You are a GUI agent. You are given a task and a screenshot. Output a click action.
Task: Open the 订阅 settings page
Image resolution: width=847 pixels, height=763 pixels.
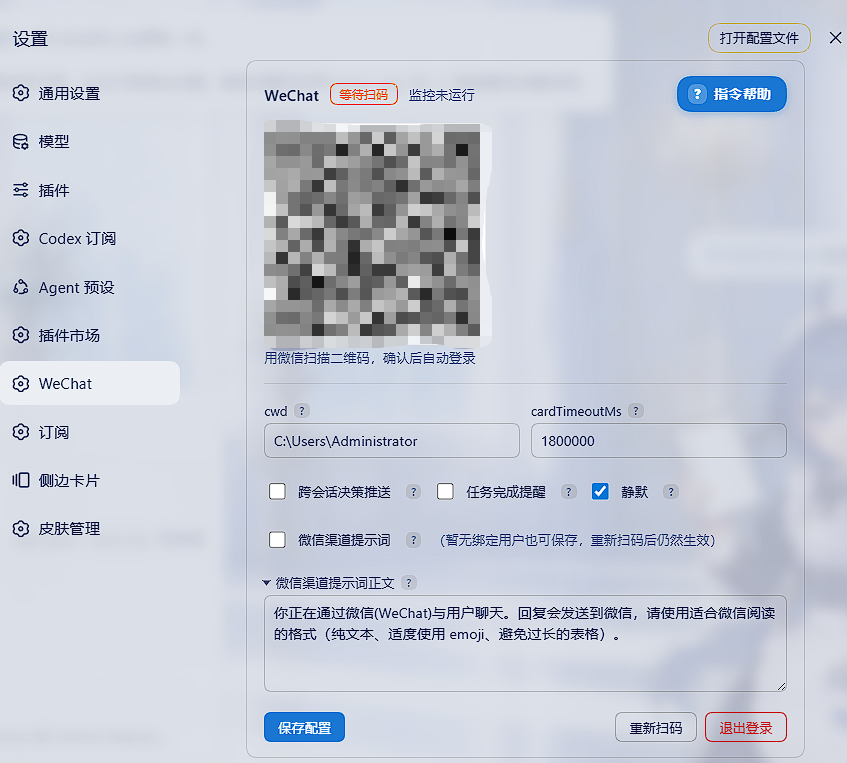tap(90, 432)
